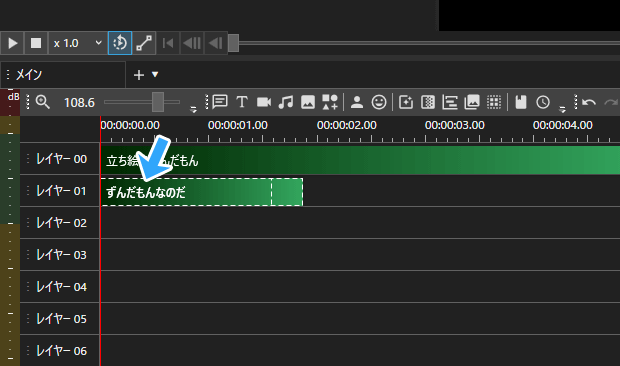Open the overflow arrow after the zoom slider
Screen dimensions: 620x366
pyautogui.click(x=193, y=109)
